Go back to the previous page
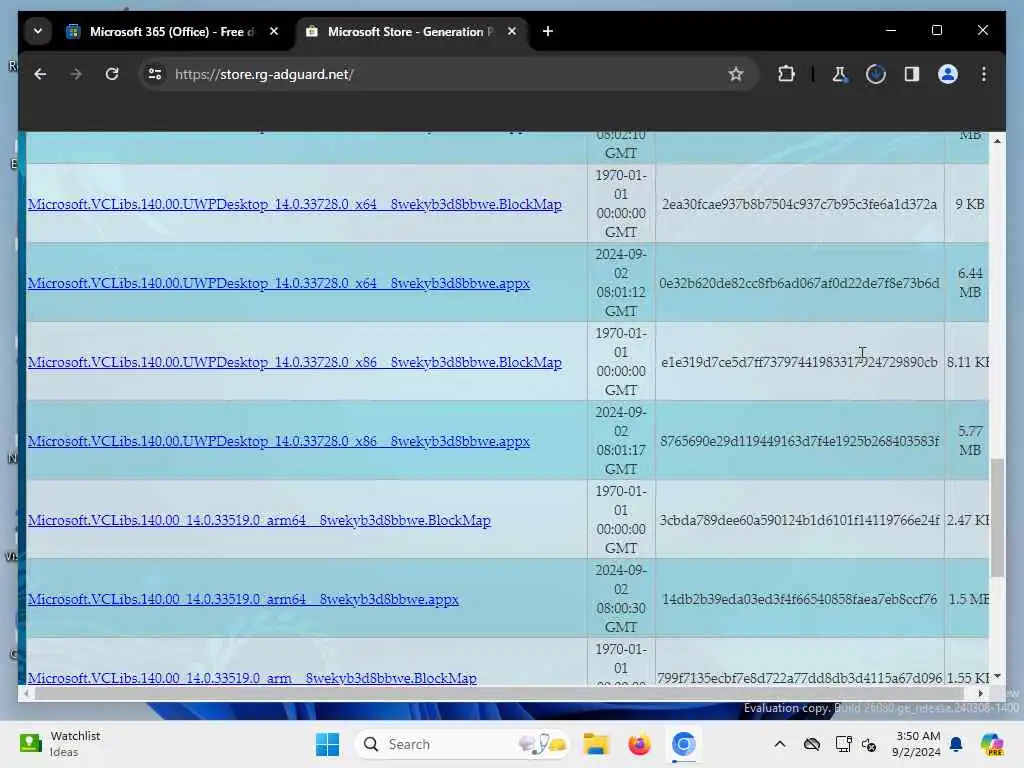This screenshot has height=768, width=1024. (40, 74)
